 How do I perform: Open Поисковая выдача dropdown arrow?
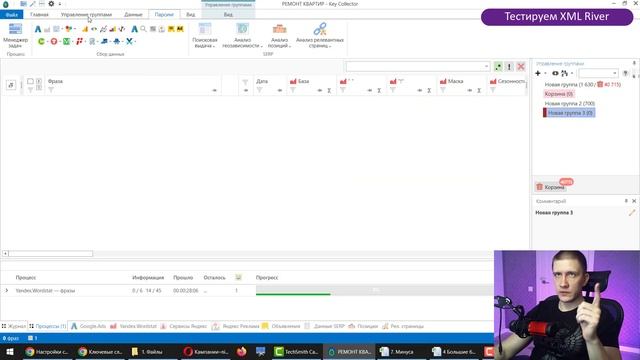click(213, 47)
